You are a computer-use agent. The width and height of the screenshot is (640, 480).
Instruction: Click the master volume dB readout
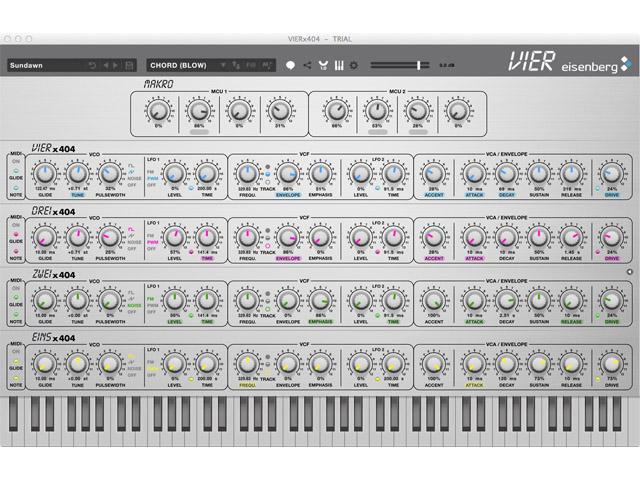tap(447, 65)
